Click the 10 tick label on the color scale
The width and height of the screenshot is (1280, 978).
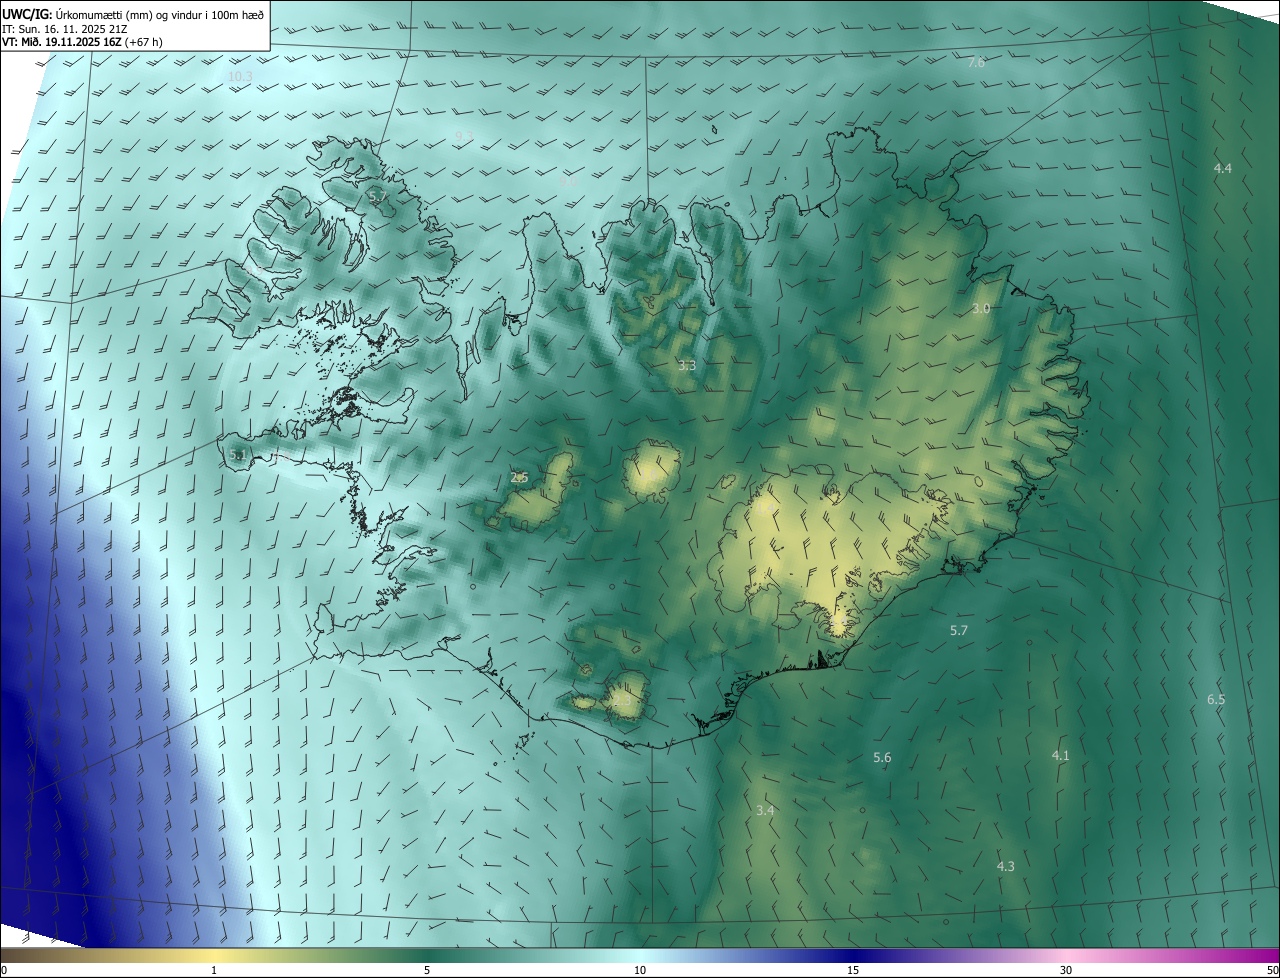click(x=640, y=971)
